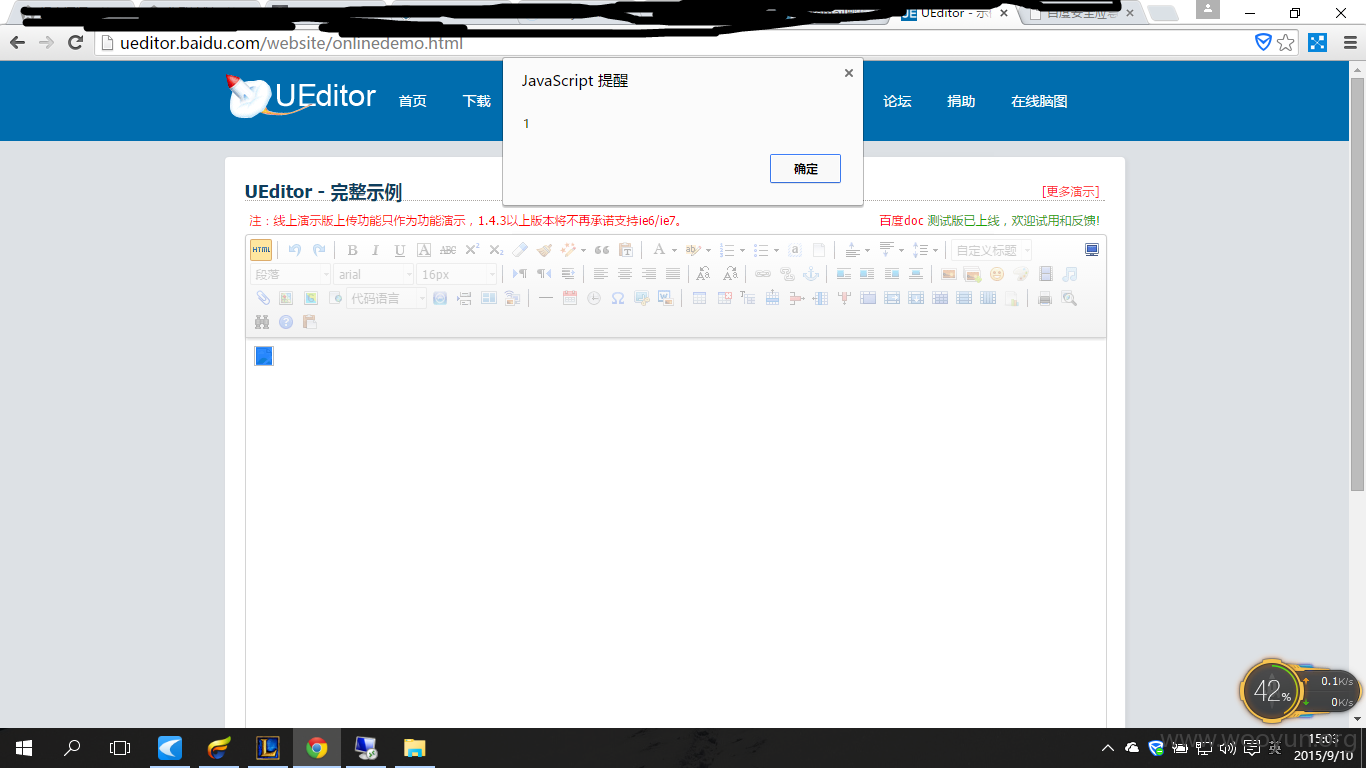This screenshot has width=1366, height=768.
Task: Click the help question mark icon
Action: pos(286,322)
